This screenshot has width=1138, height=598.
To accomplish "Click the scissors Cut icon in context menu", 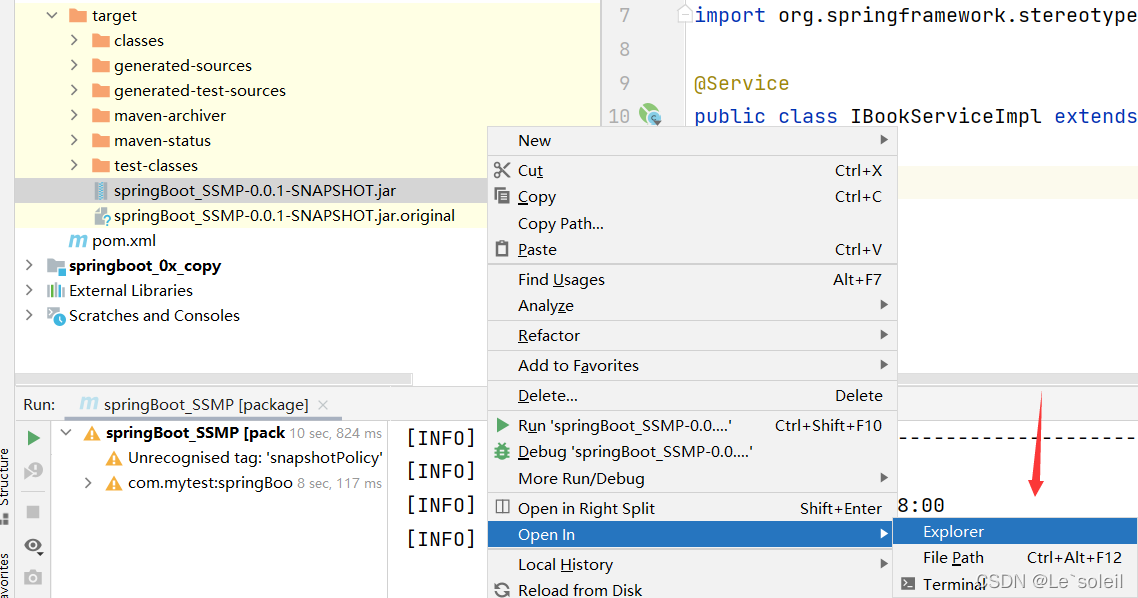I will (502, 171).
